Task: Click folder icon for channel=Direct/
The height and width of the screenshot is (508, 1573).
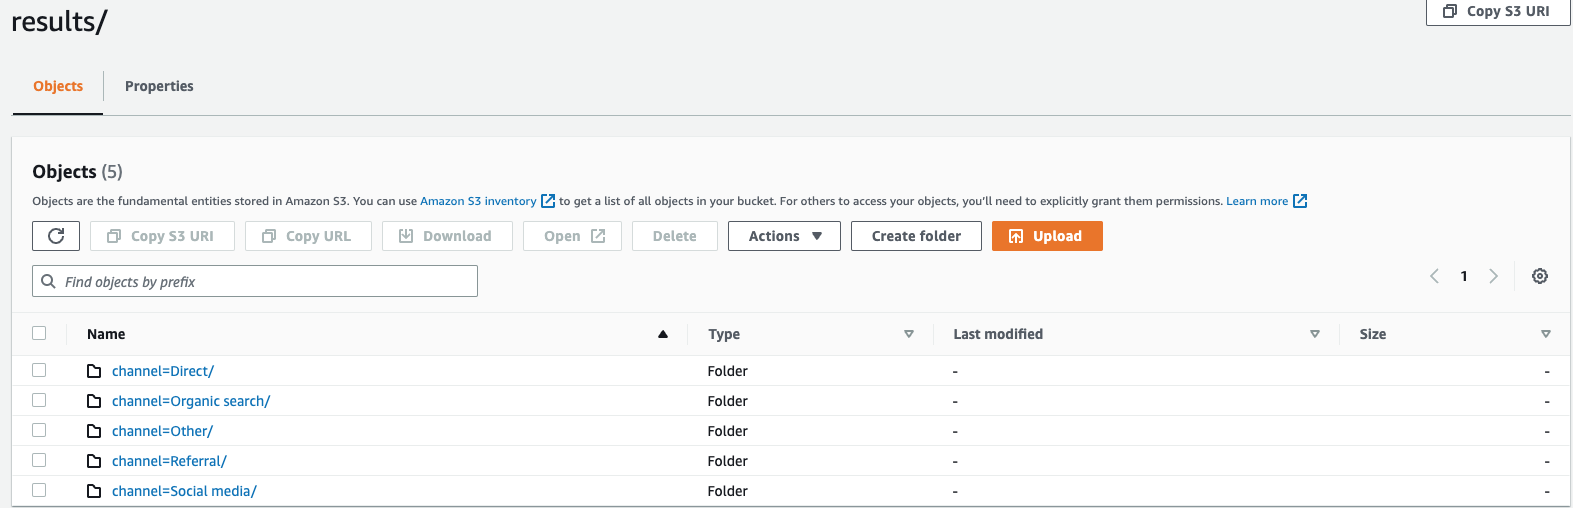Action: [x=94, y=371]
